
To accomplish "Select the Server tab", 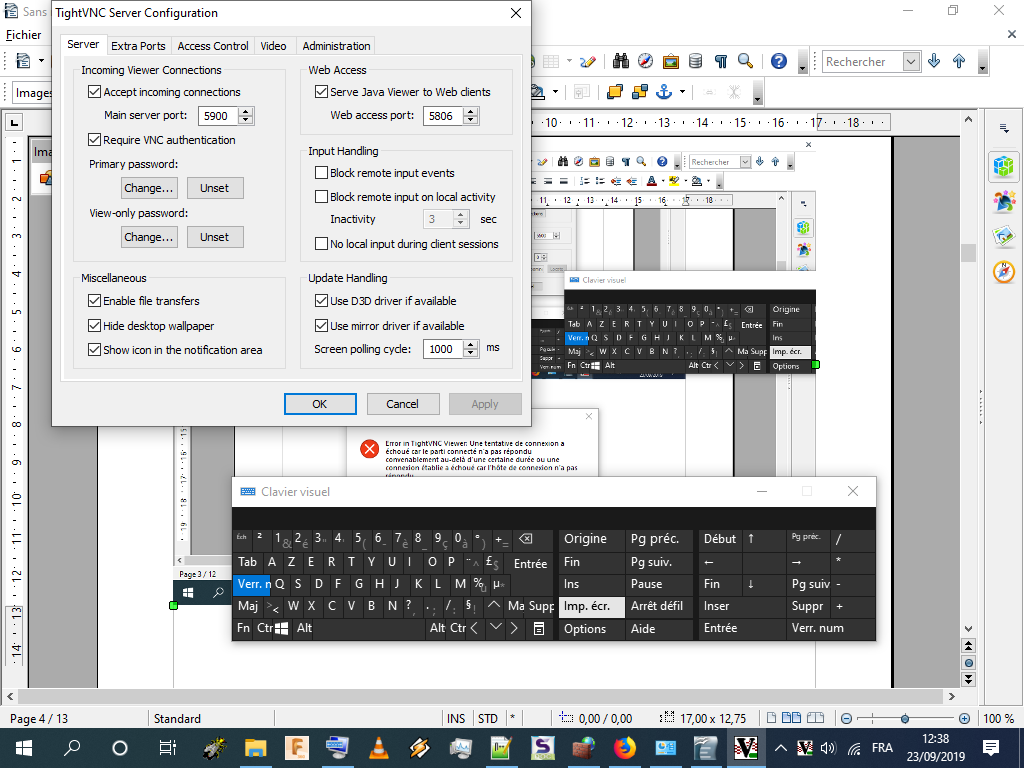I will click(83, 44).
